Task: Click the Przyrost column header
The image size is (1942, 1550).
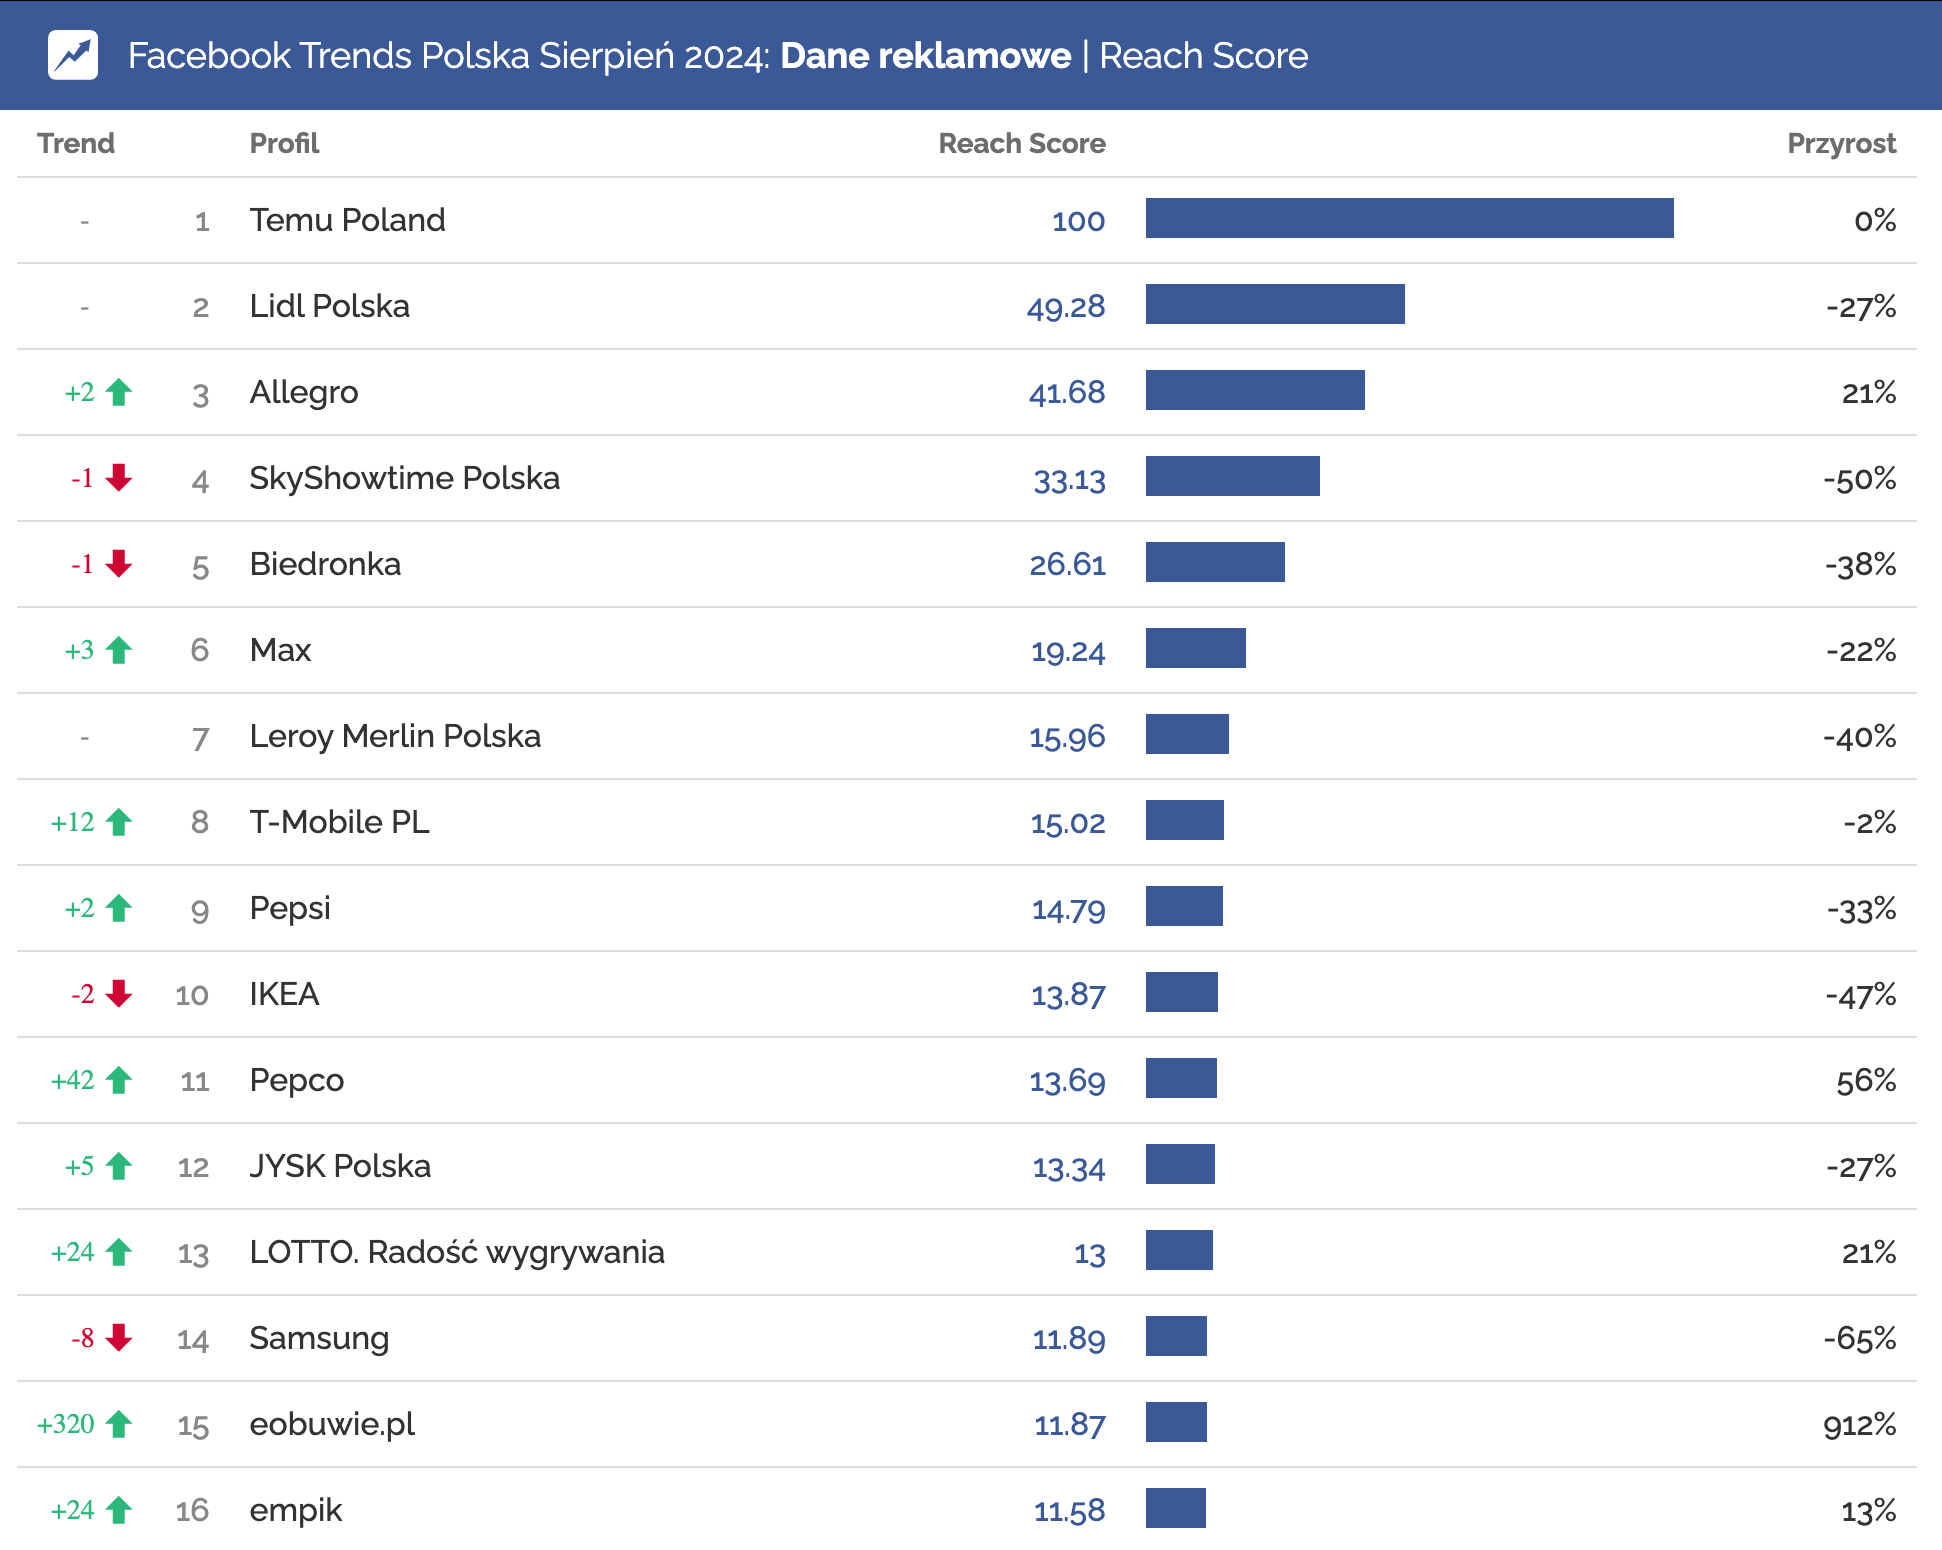Action: tap(1841, 144)
